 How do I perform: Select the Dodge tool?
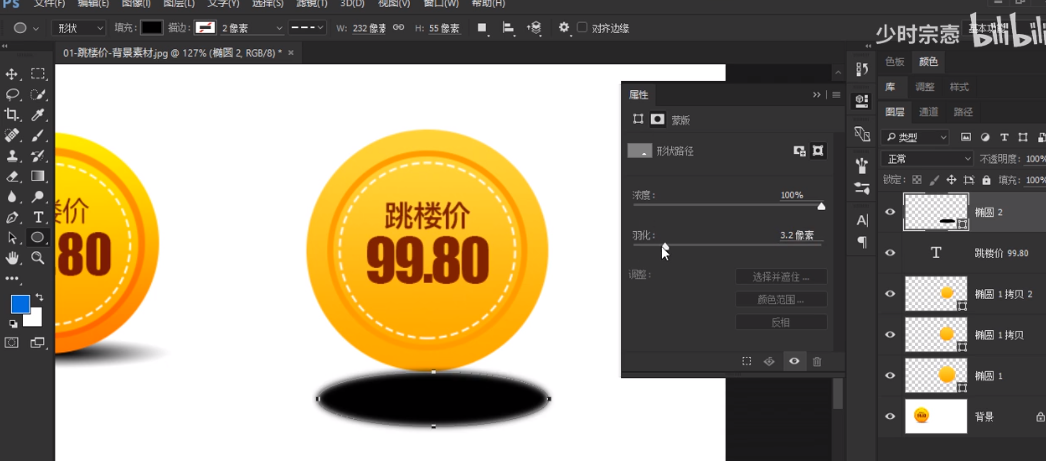pos(38,197)
